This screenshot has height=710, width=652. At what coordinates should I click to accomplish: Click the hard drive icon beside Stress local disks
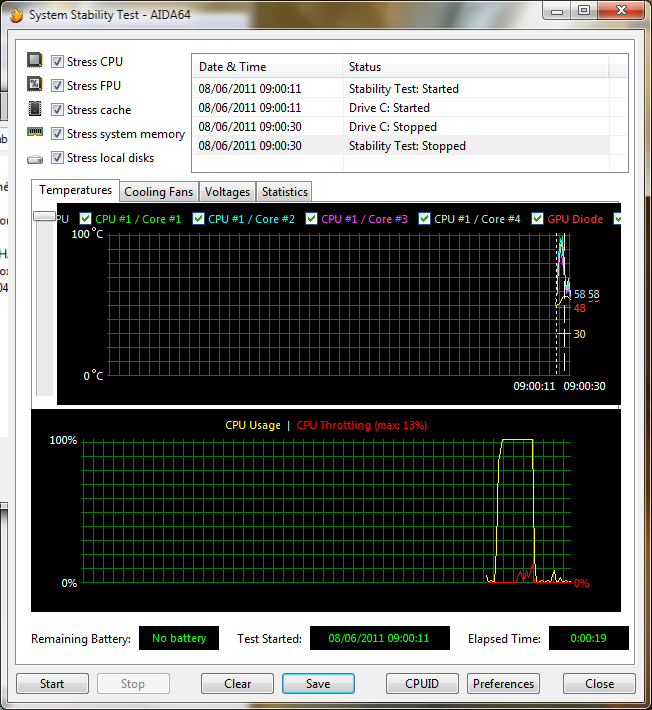35,159
